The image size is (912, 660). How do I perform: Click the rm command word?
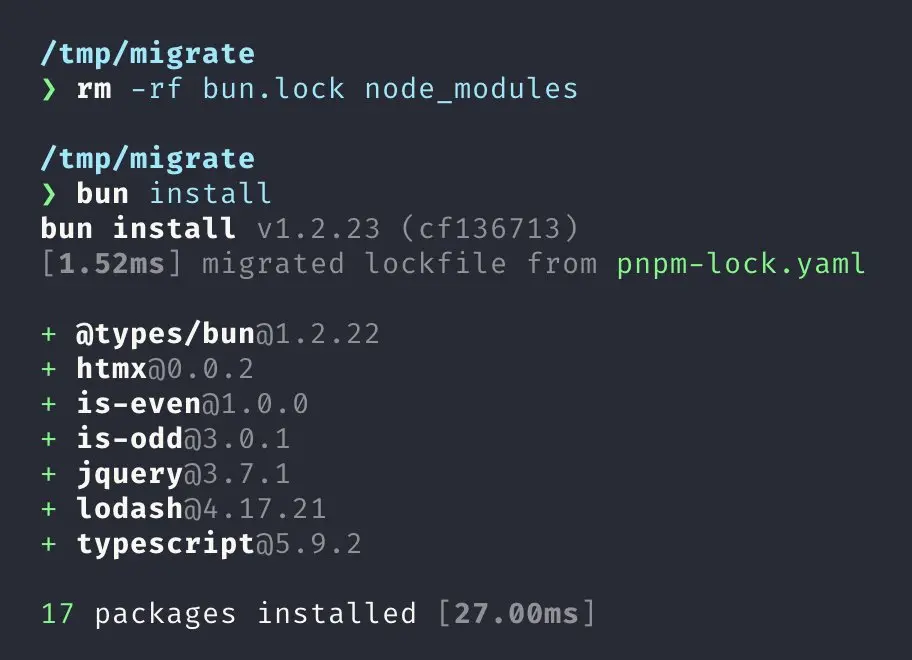[94, 90]
